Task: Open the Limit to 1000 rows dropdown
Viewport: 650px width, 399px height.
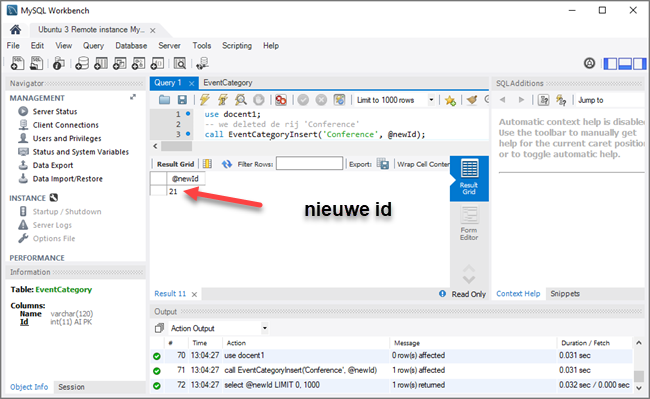Action: coord(431,100)
